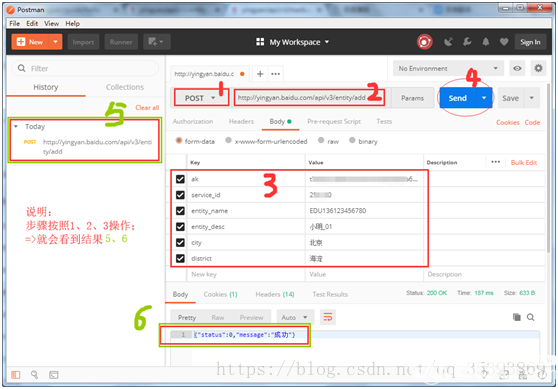Viewport: 558px width, 389px height.
Task: Uncheck the entity_name parameter row
Action: (x=180, y=211)
